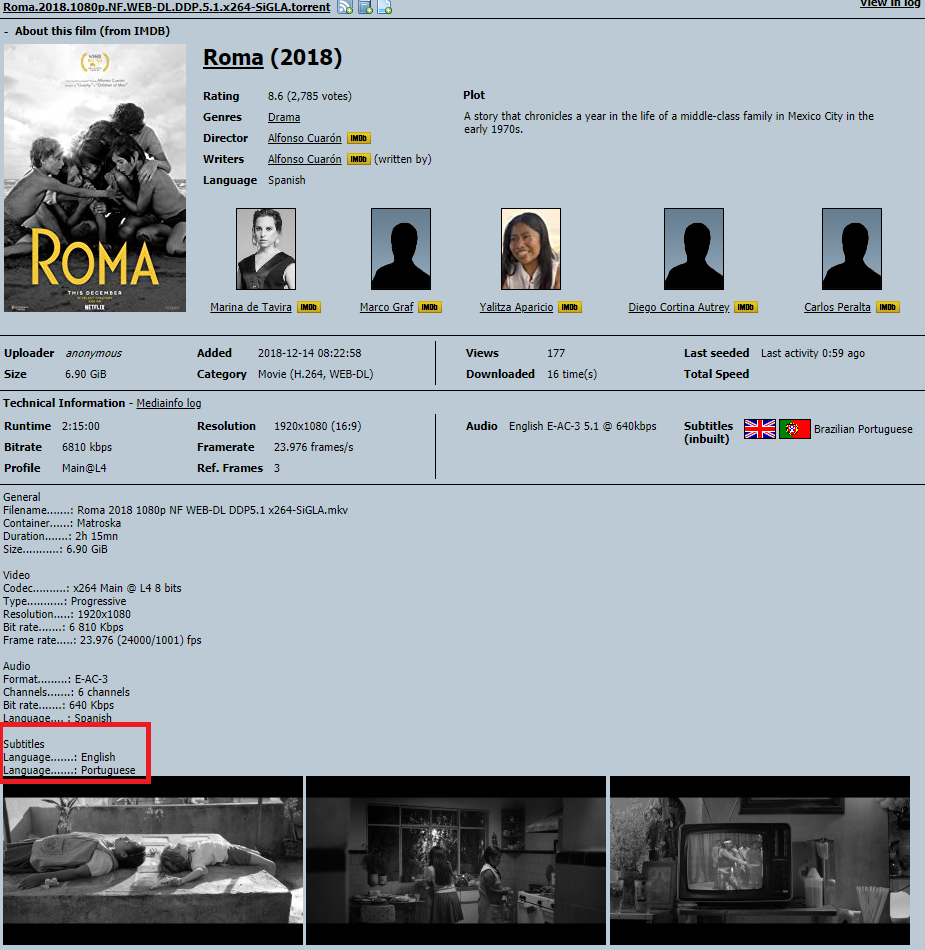Click the bookmark add icon beside torrent name
Screen dimensions: 925x950
coord(365,7)
